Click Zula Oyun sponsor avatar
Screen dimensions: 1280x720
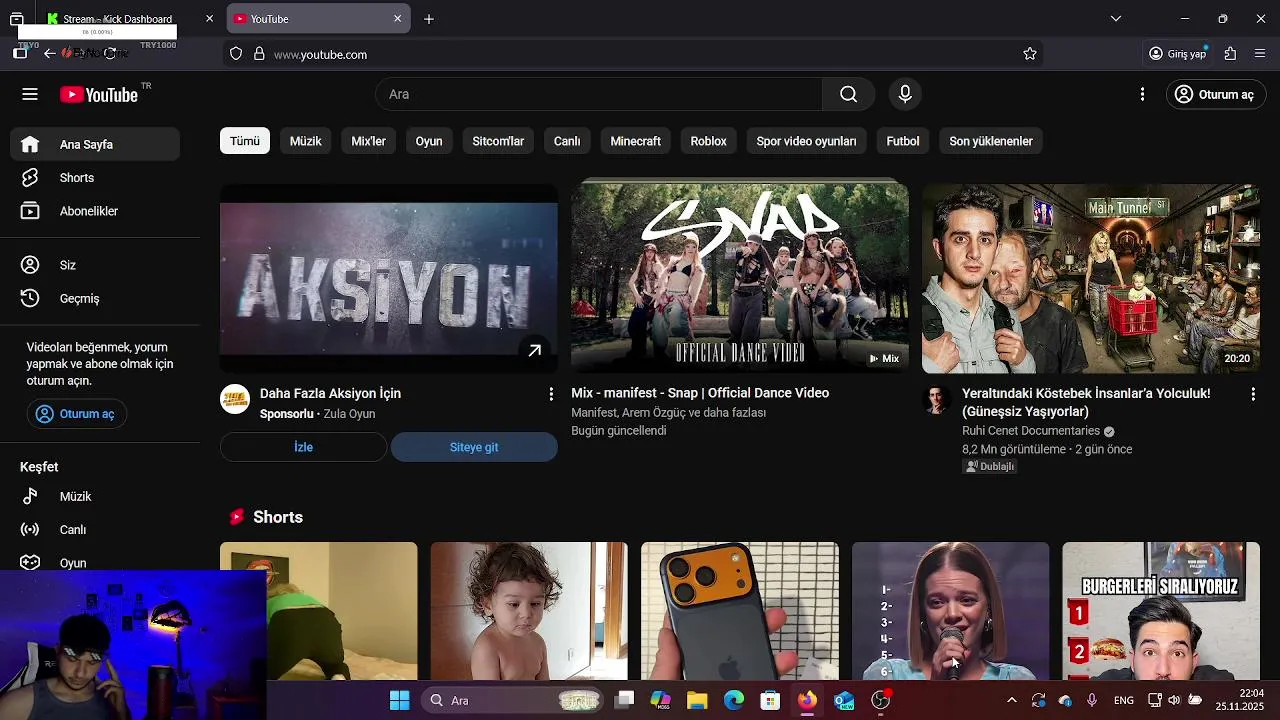pyautogui.click(x=235, y=399)
